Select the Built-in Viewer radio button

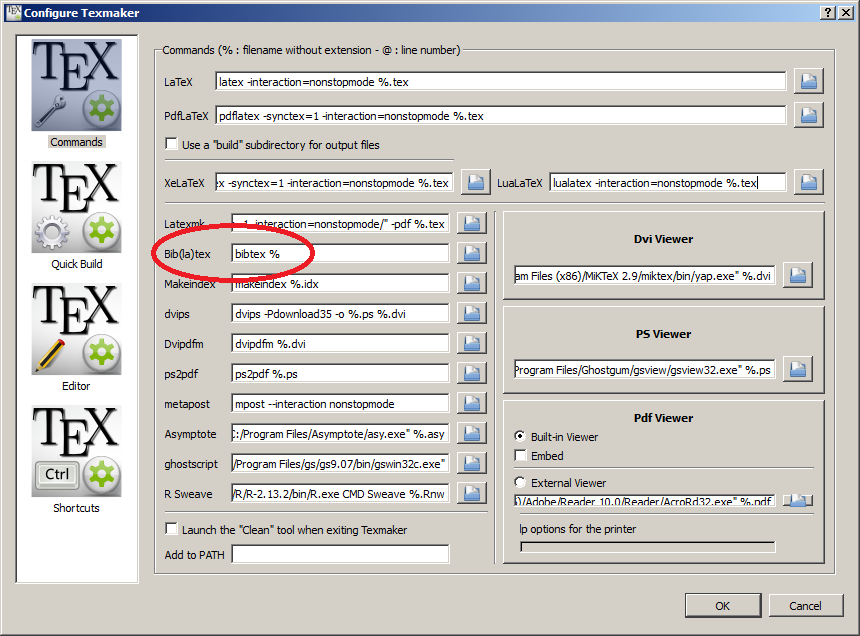pyautogui.click(x=522, y=436)
